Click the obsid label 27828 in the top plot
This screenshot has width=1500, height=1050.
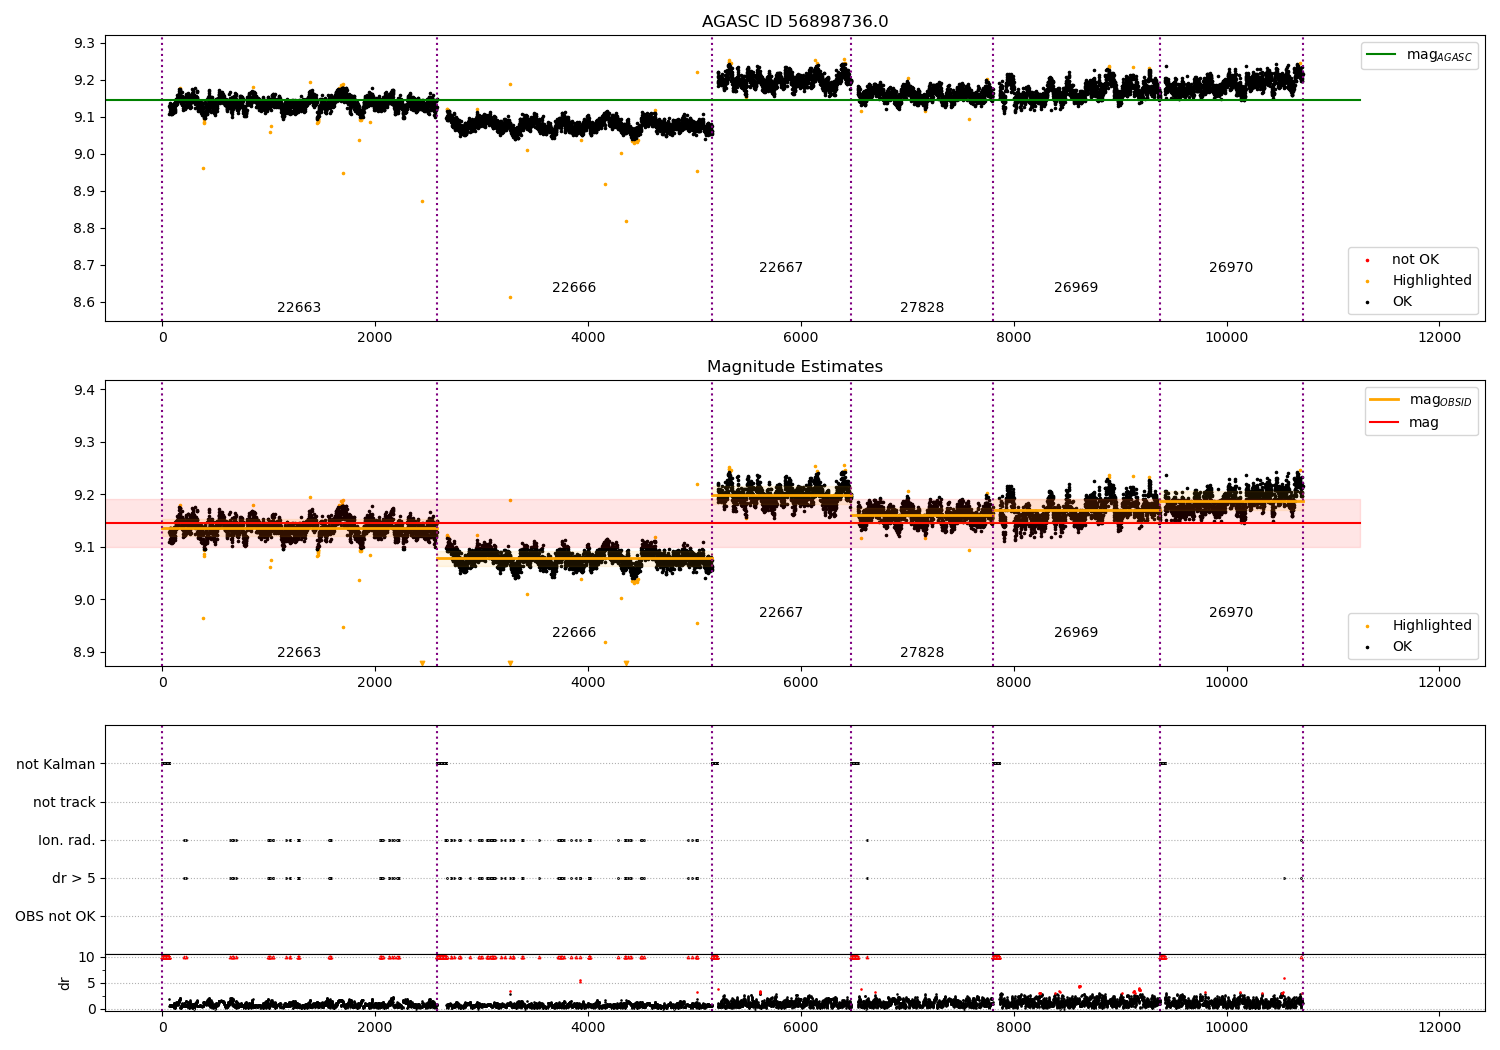tap(922, 308)
